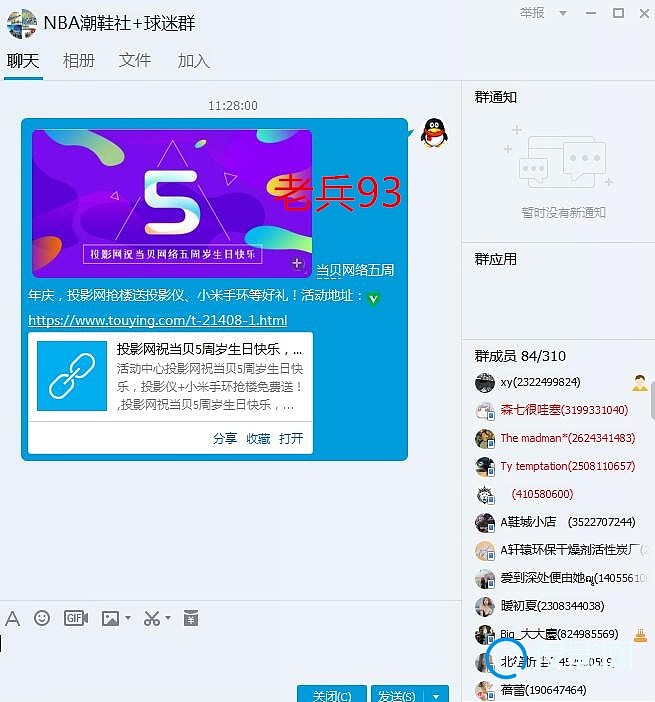Click avatar of 森七很哇塞
Screen dimensions: 655x702
pyautogui.click(x=485, y=411)
